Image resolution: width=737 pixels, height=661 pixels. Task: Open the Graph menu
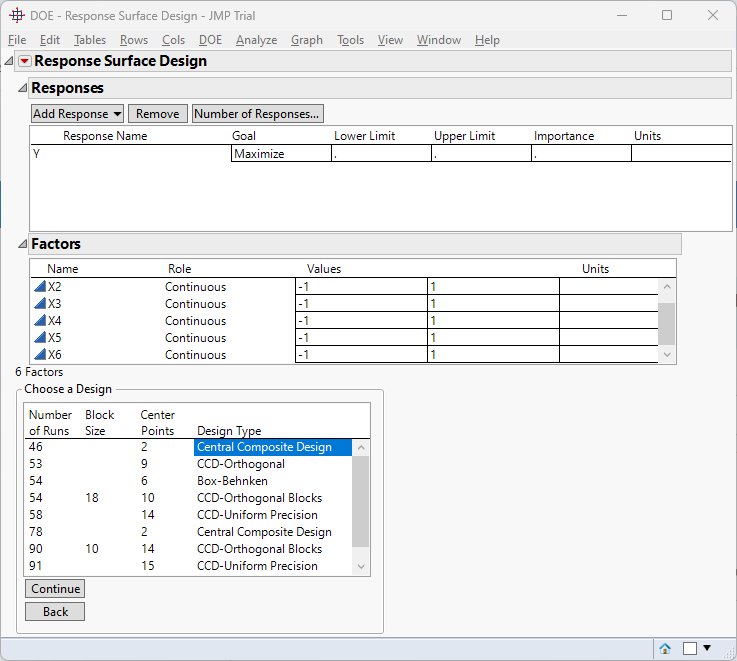306,40
